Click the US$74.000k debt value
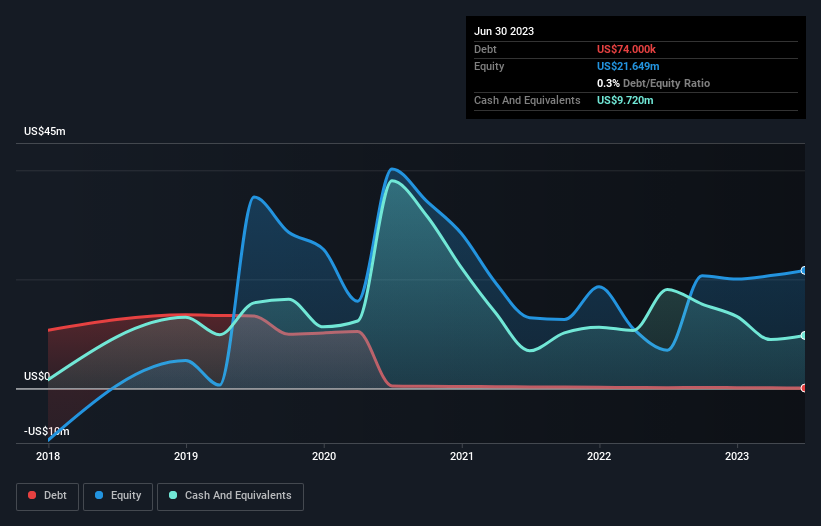This screenshot has width=821, height=526. tap(626, 49)
